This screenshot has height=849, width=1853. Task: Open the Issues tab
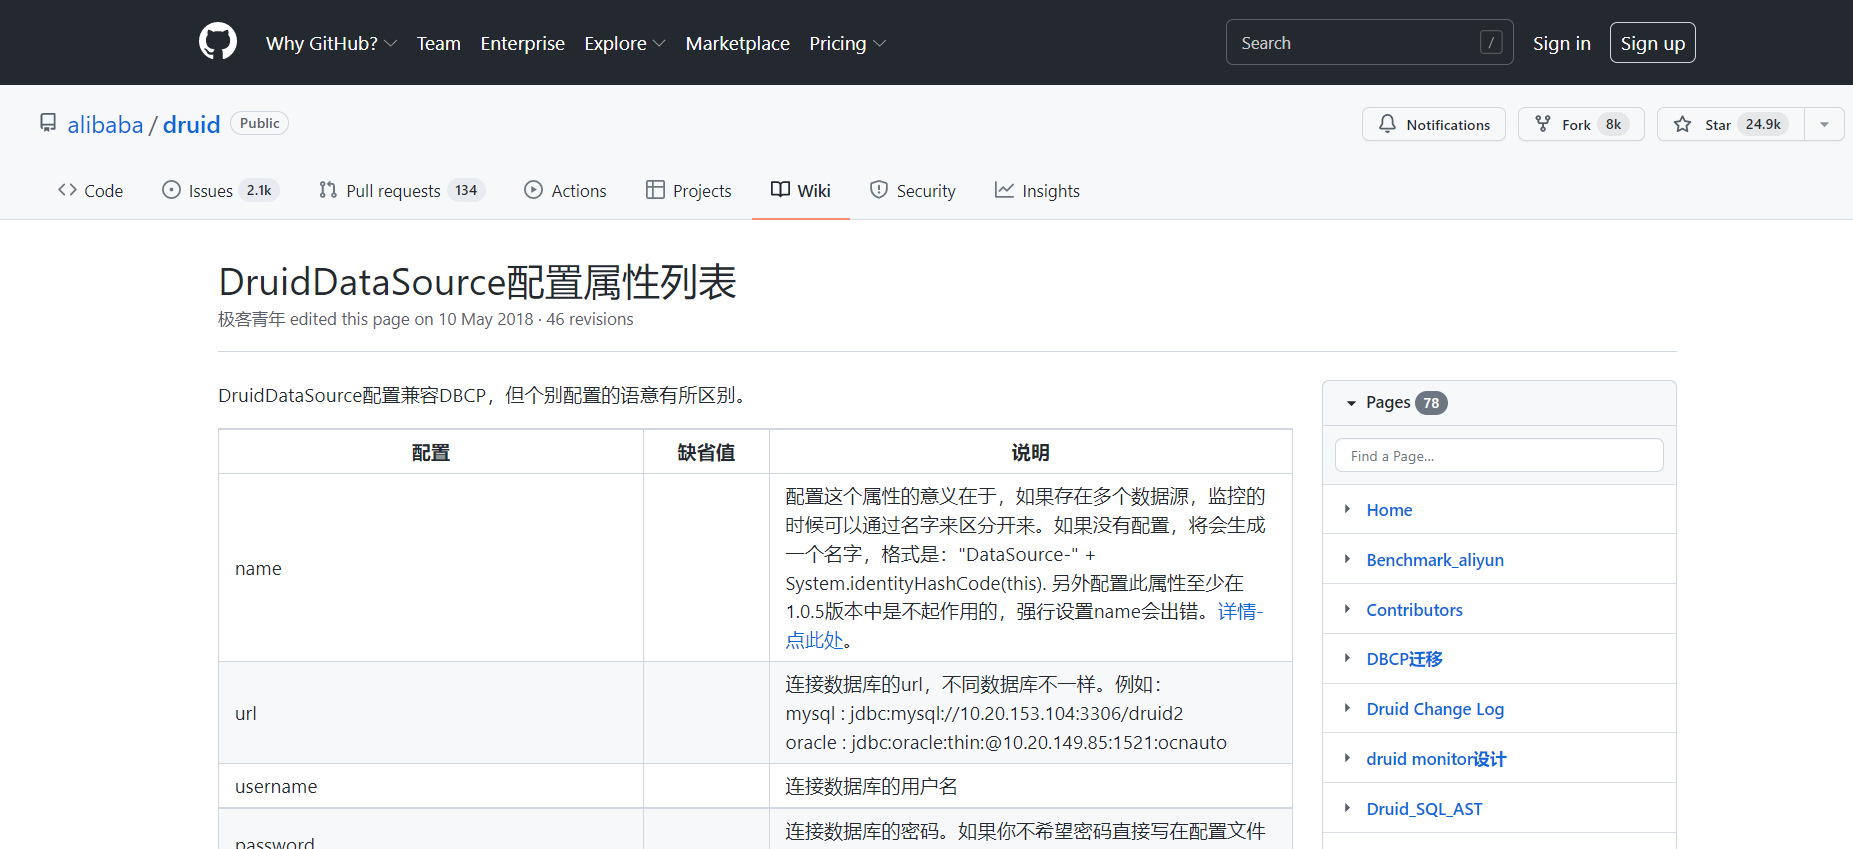coord(220,190)
